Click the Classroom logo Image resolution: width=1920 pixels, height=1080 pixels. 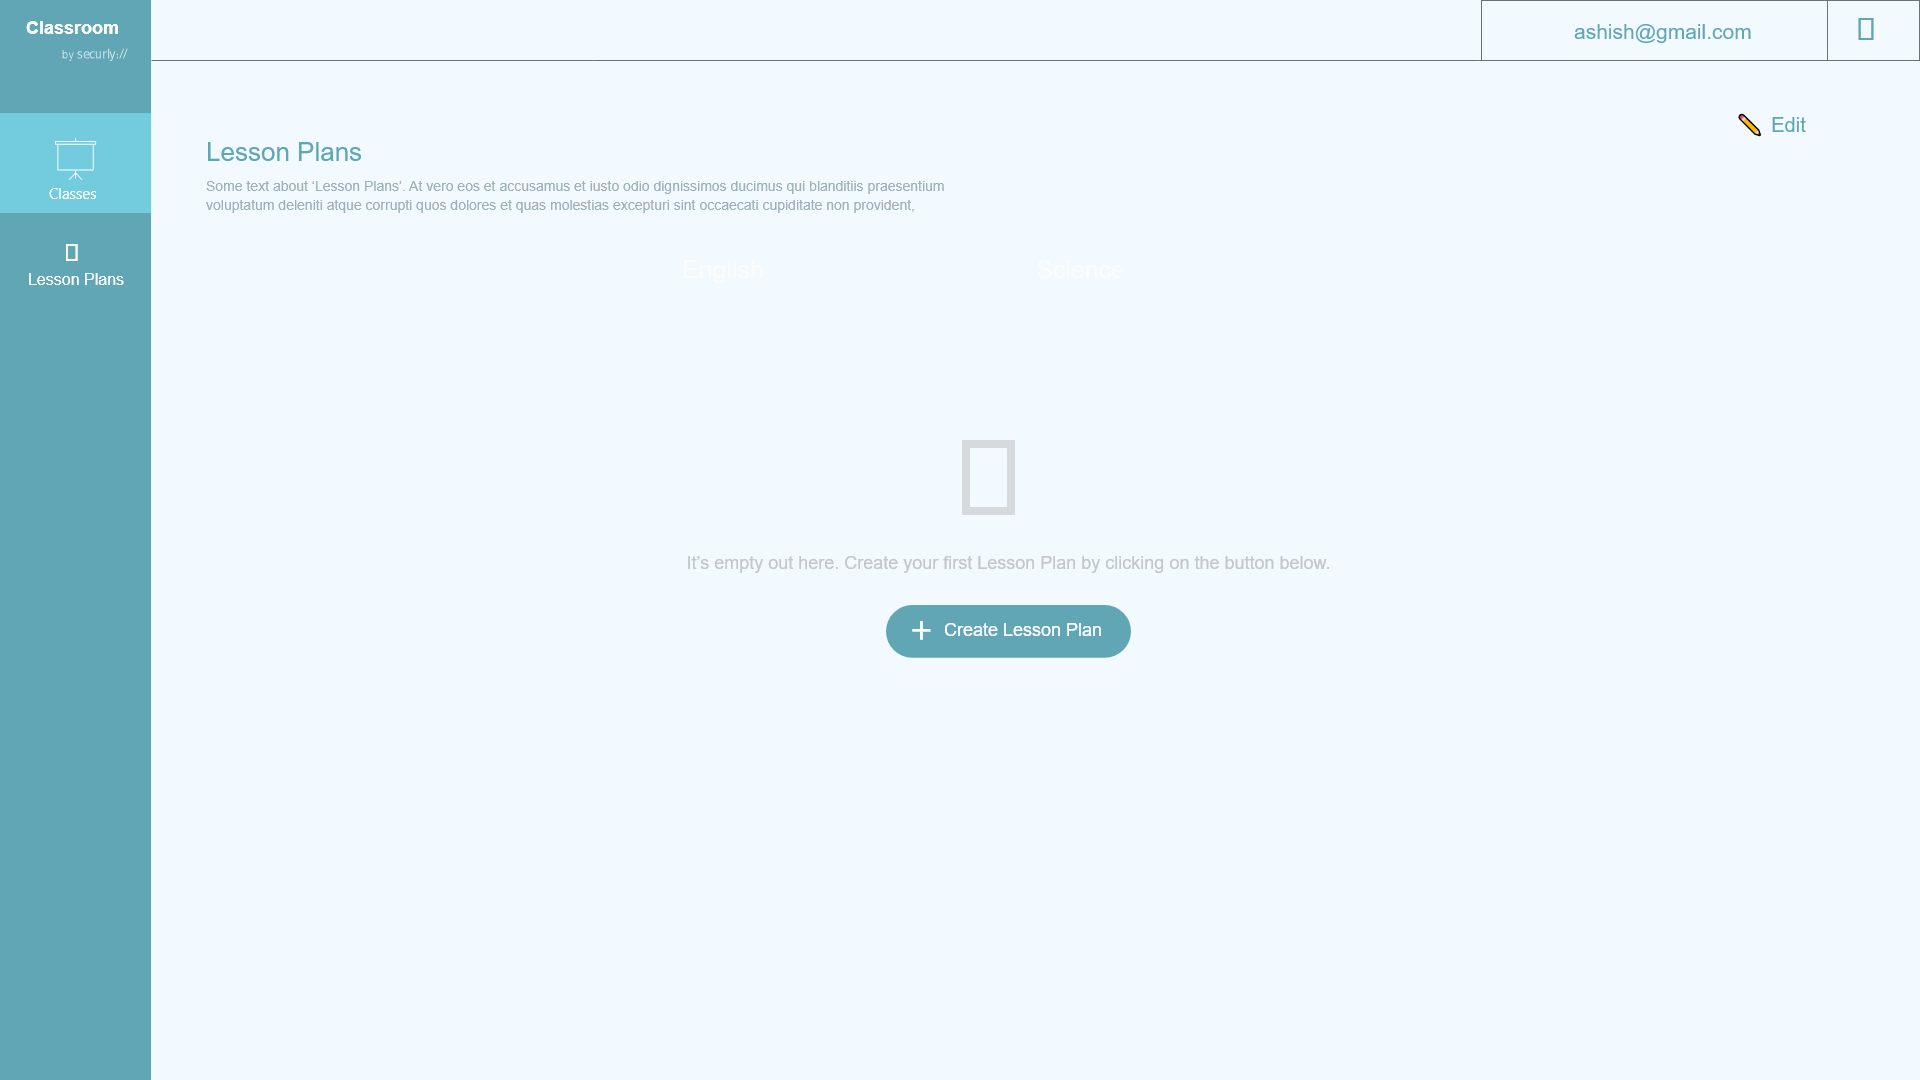pyautogui.click(x=72, y=27)
